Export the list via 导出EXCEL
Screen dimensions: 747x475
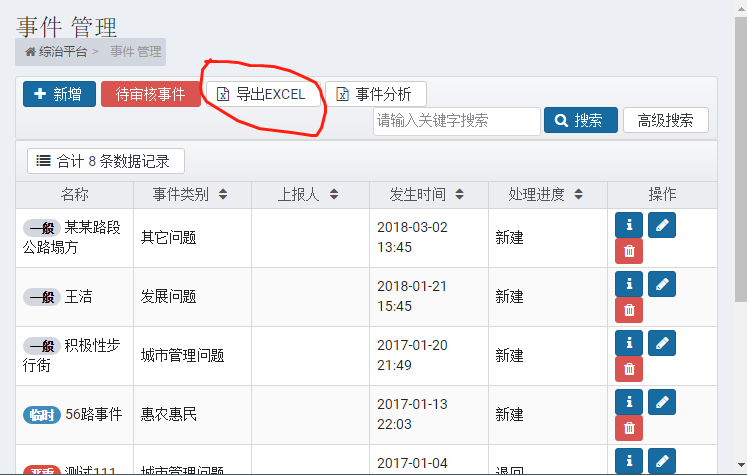pyautogui.click(x=263, y=94)
